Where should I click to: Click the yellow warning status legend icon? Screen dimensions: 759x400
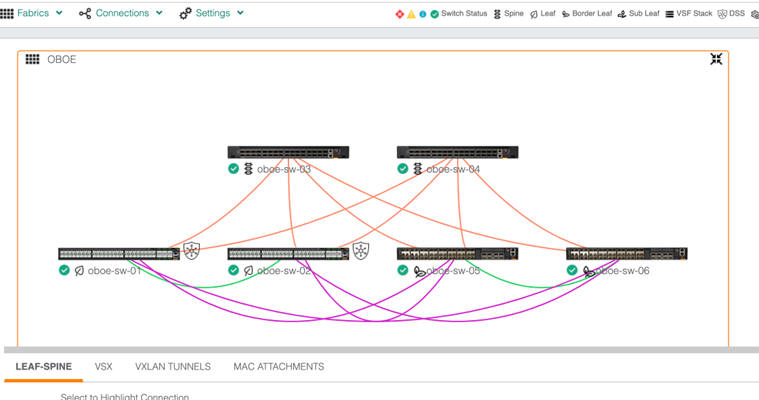411,14
